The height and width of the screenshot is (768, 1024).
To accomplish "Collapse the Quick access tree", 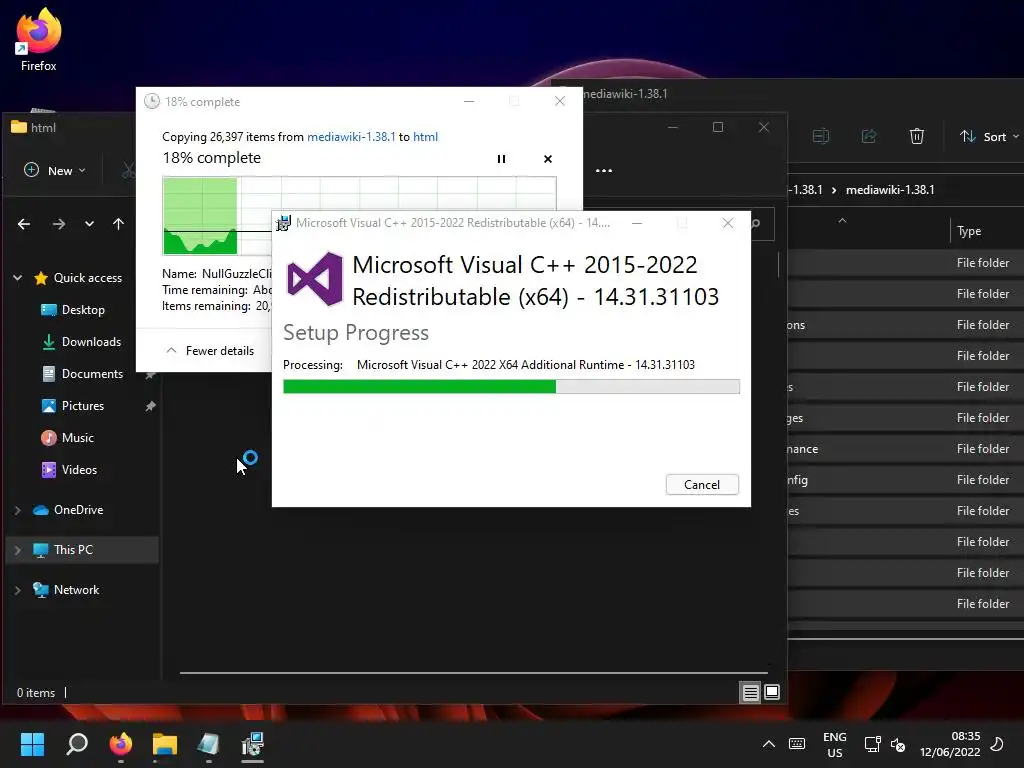I will point(18,278).
